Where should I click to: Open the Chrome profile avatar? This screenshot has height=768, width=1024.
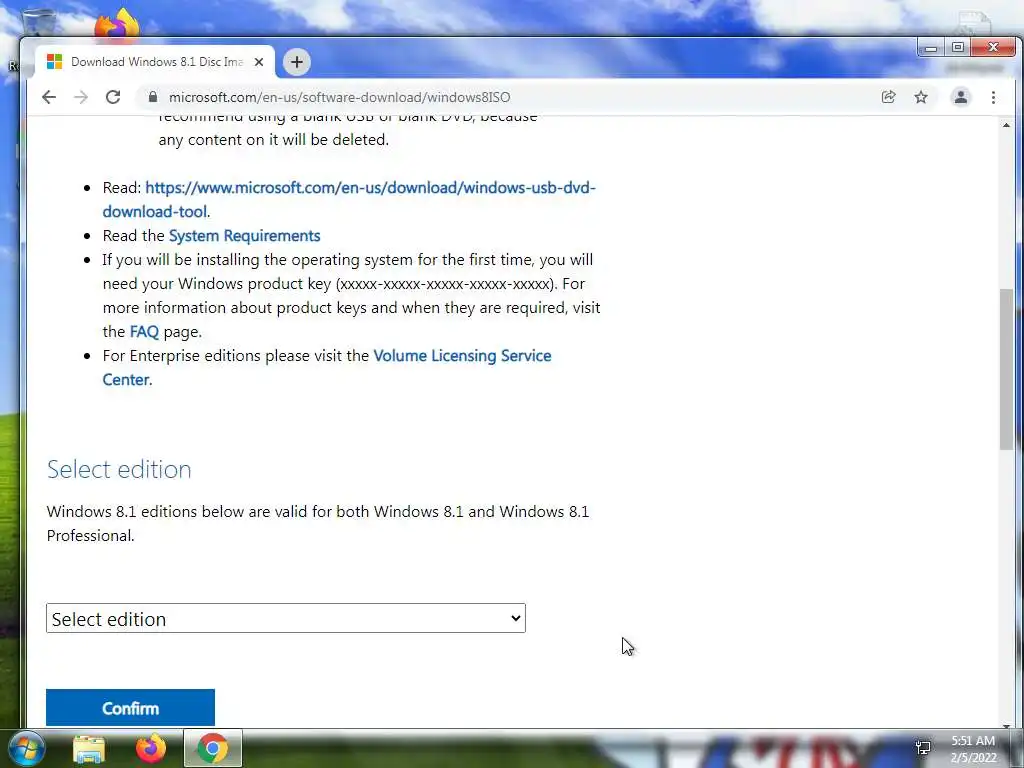[x=961, y=97]
